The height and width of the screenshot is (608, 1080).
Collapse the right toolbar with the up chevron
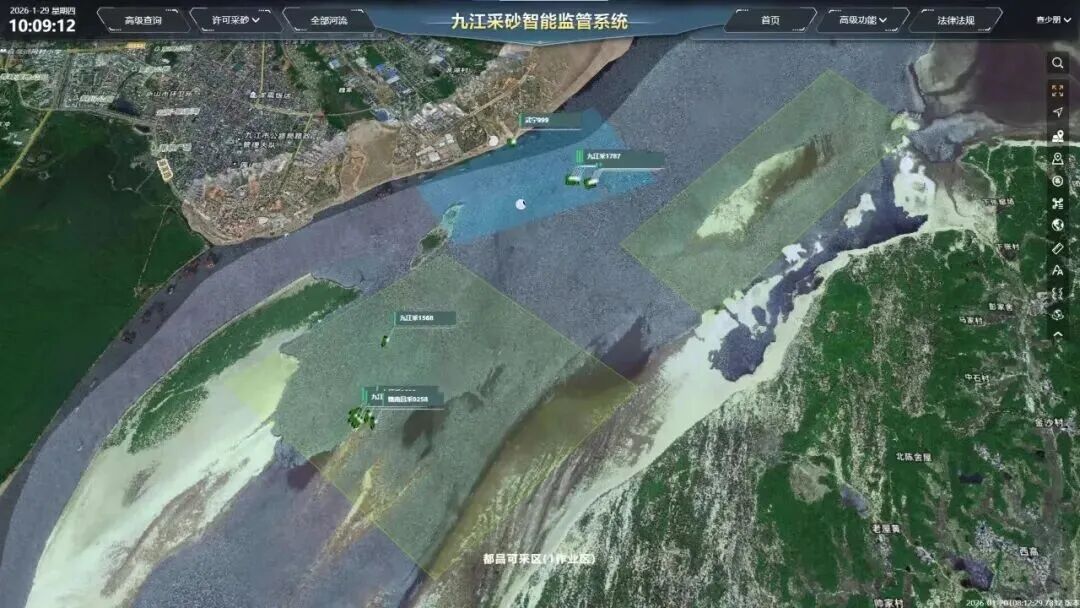[x=1058, y=335]
